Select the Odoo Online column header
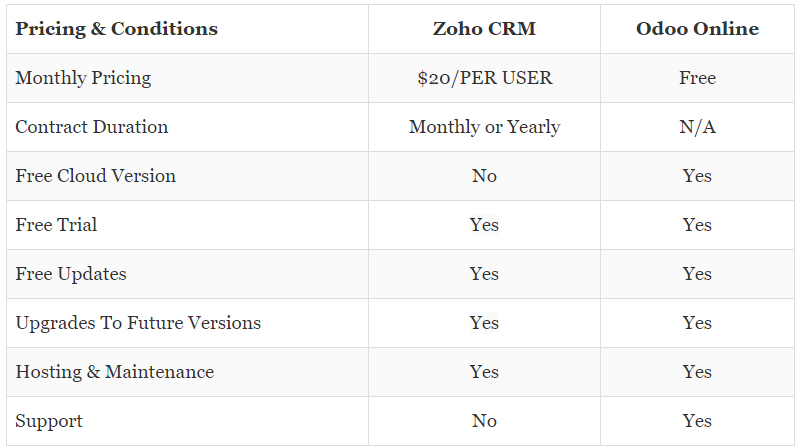The width and height of the screenshot is (797, 447). click(x=697, y=29)
